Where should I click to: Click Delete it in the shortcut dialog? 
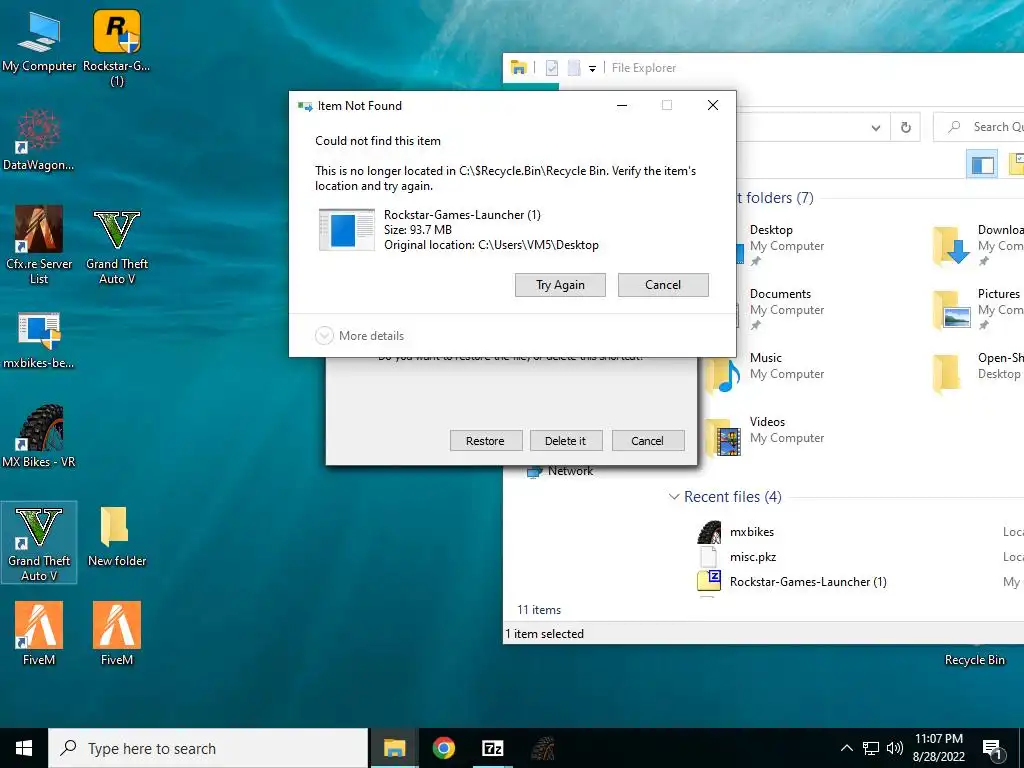[566, 441]
